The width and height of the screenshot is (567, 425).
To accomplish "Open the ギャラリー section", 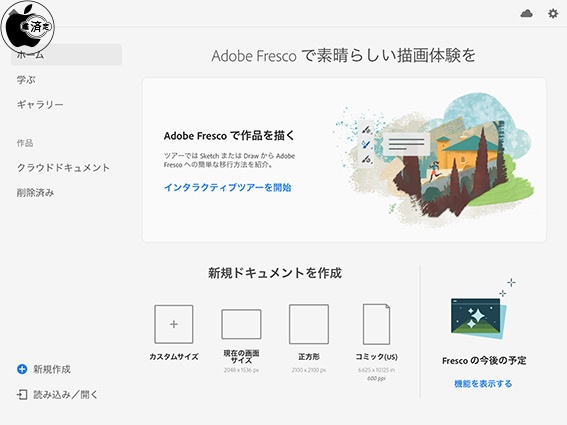I will pos(40,105).
